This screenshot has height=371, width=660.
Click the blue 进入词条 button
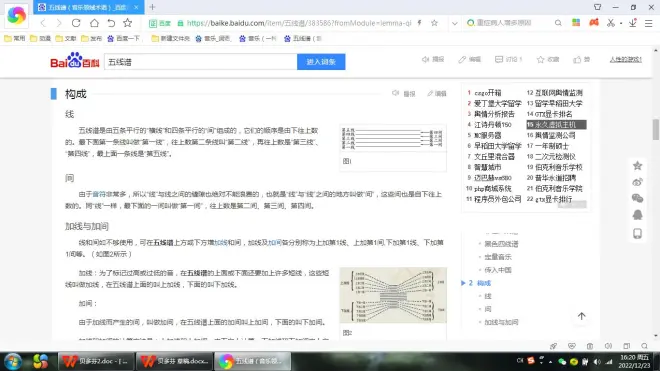click(x=321, y=62)
